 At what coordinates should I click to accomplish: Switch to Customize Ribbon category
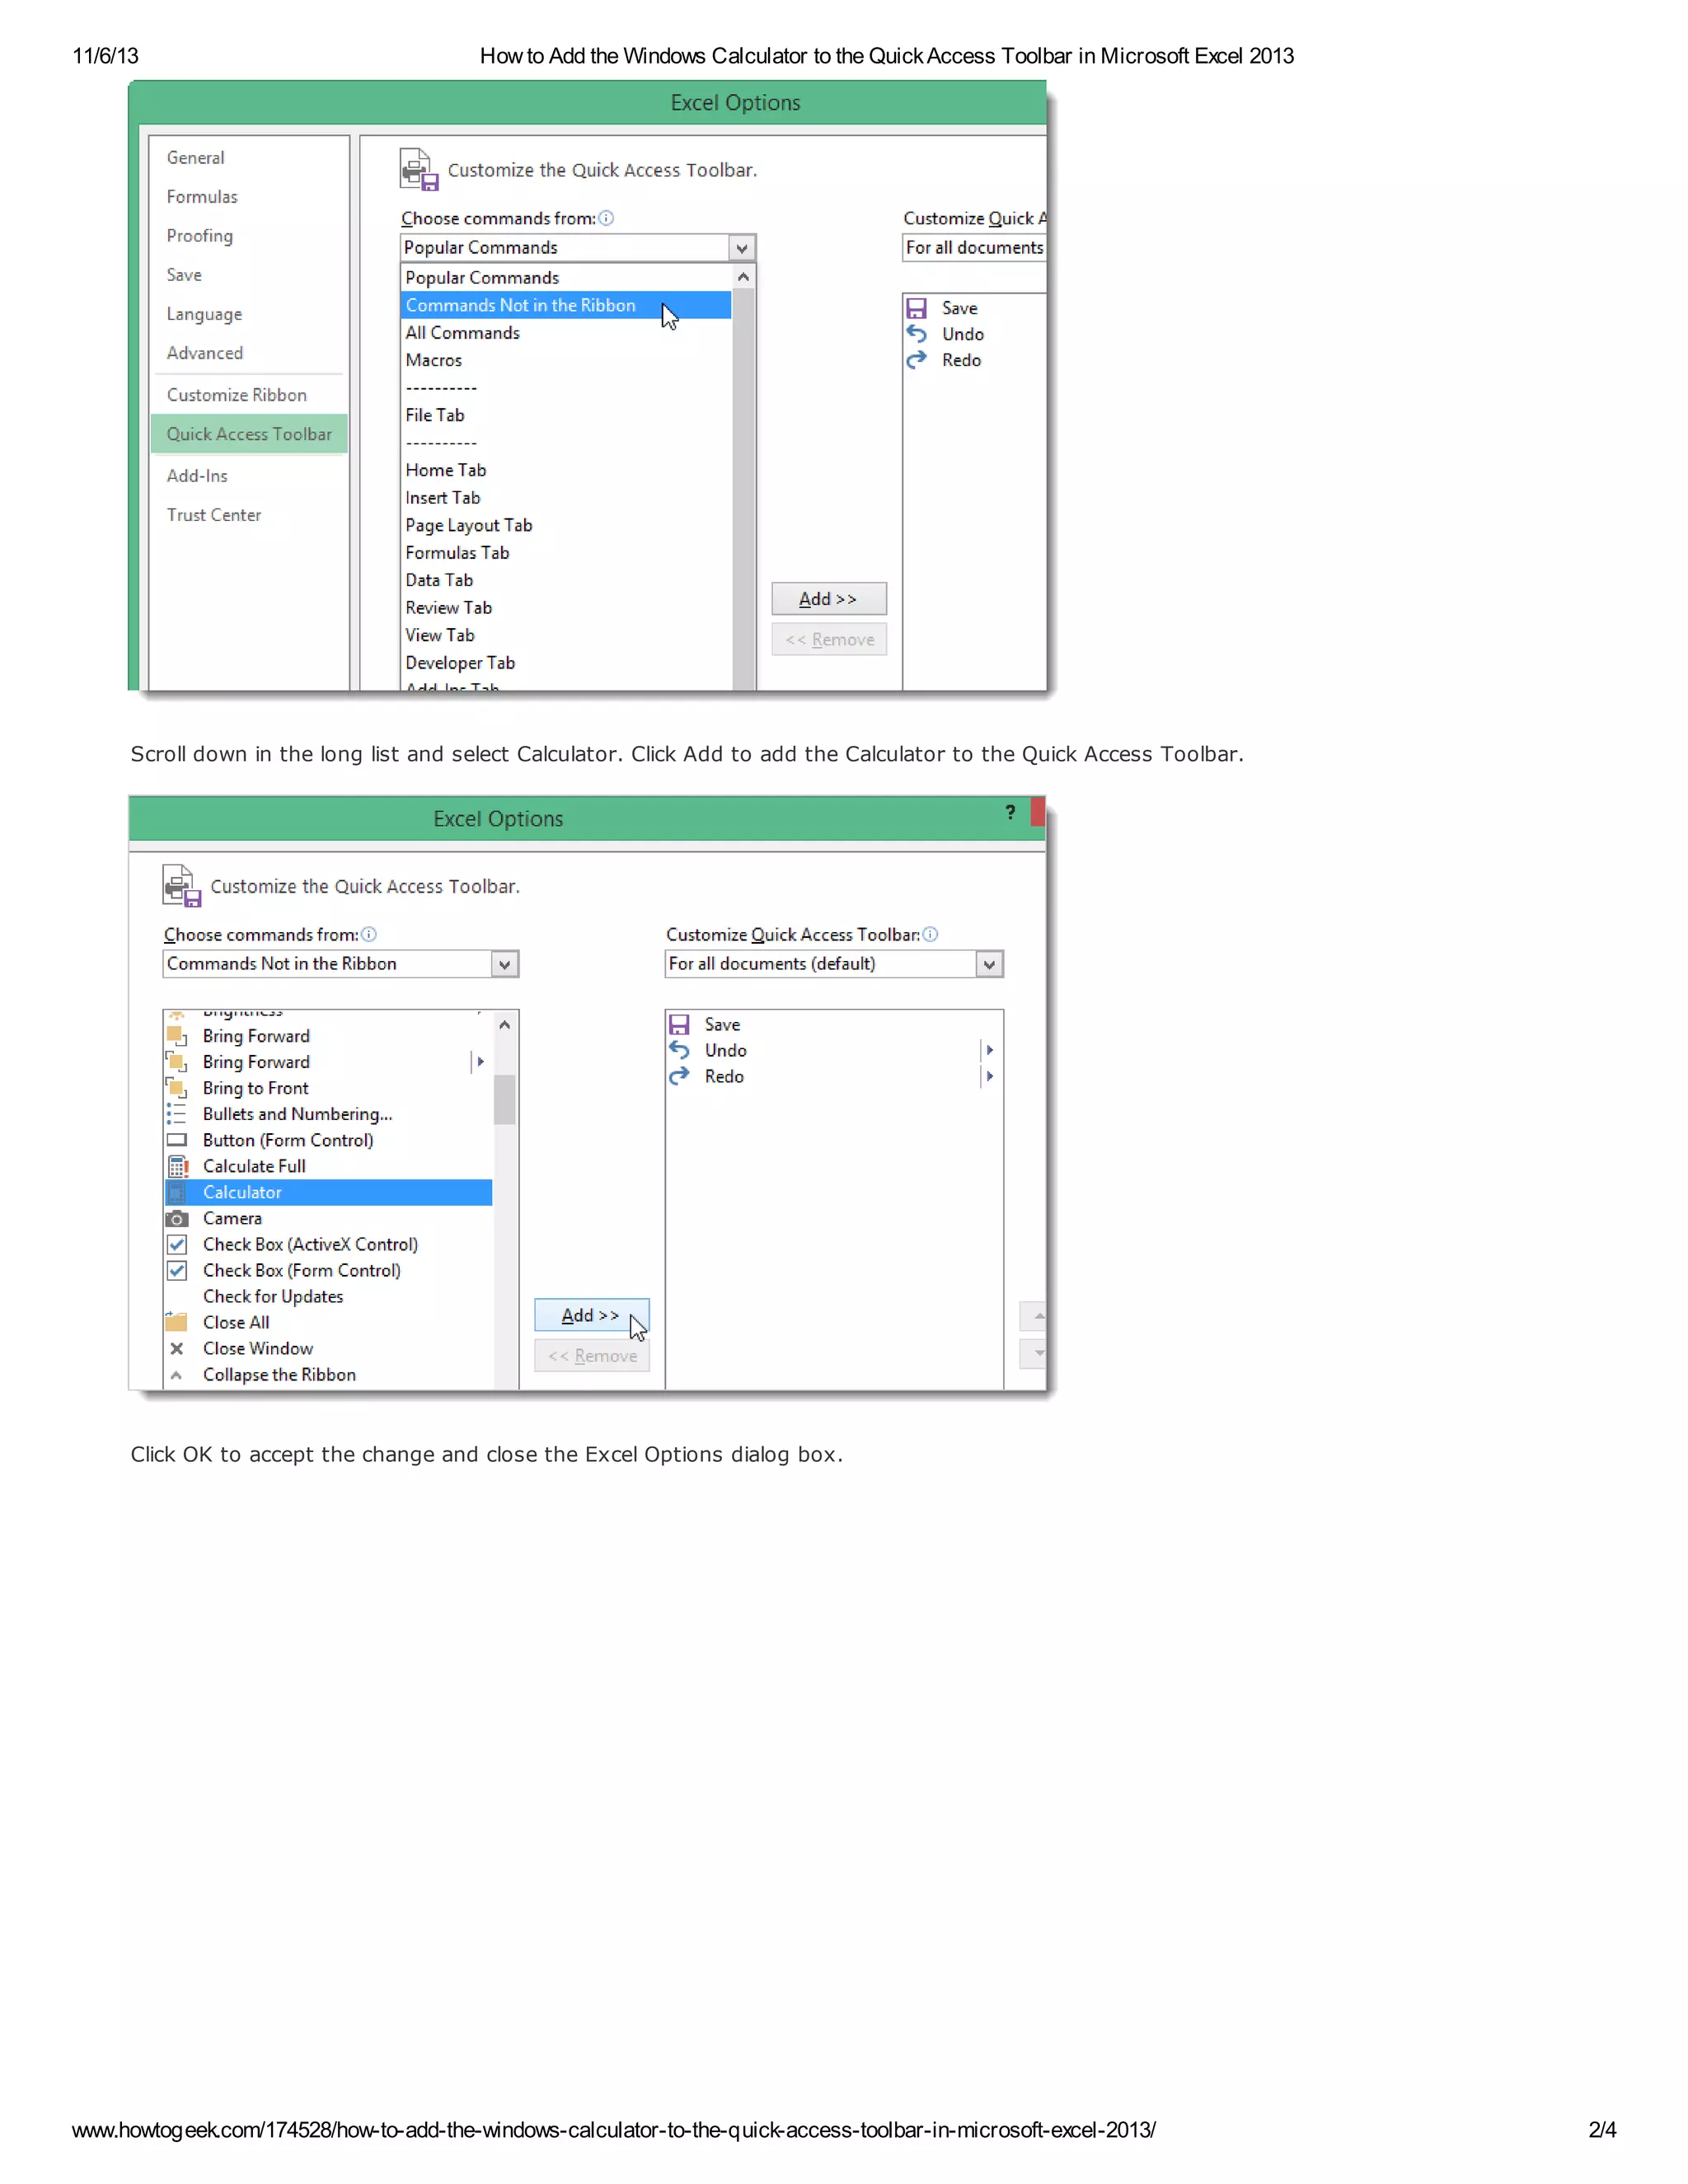237,395
